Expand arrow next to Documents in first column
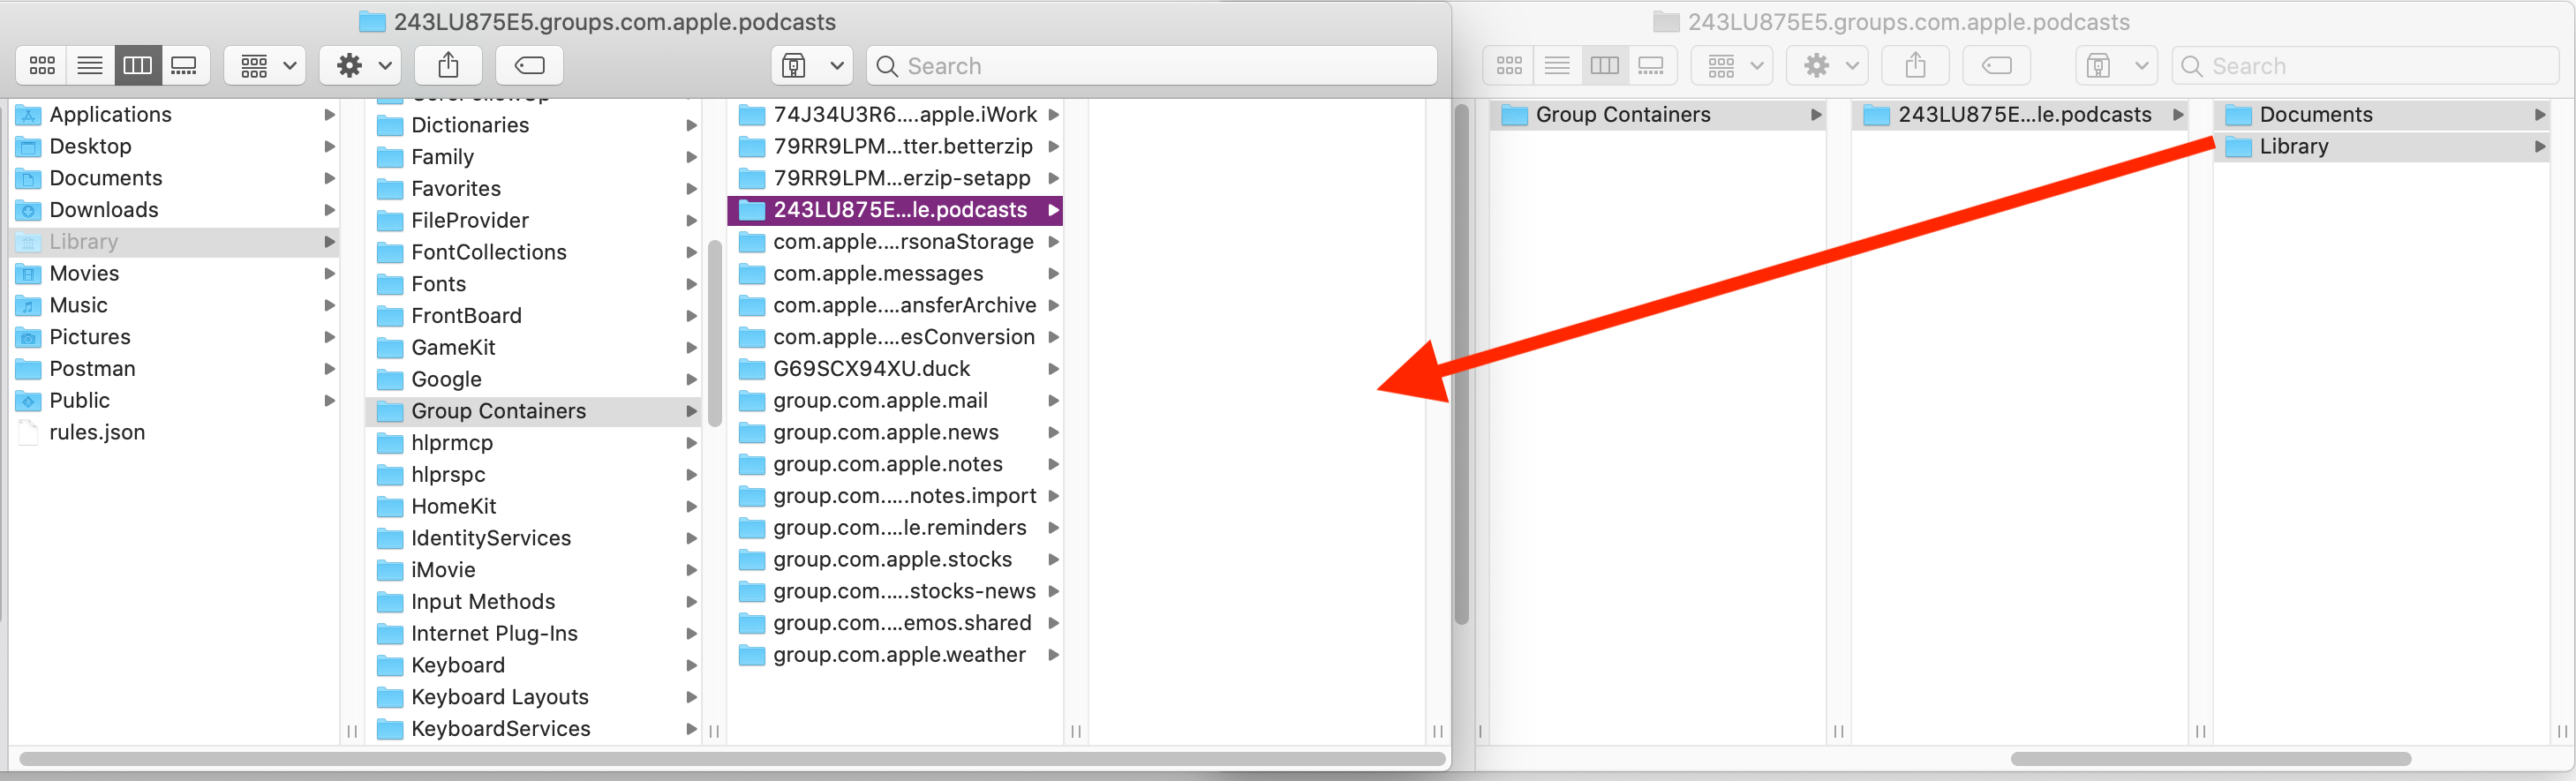This screenshot has height=781, width=2576. (x=329, y=178)
